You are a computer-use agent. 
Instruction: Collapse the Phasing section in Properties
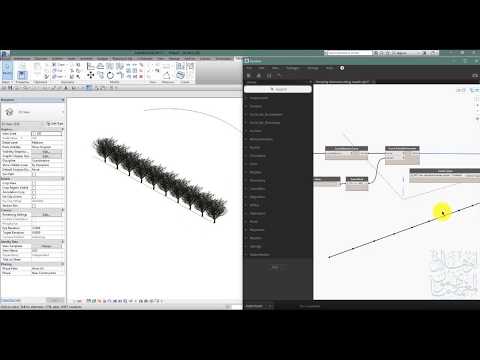pyautogui.click(x=62, y=264)
